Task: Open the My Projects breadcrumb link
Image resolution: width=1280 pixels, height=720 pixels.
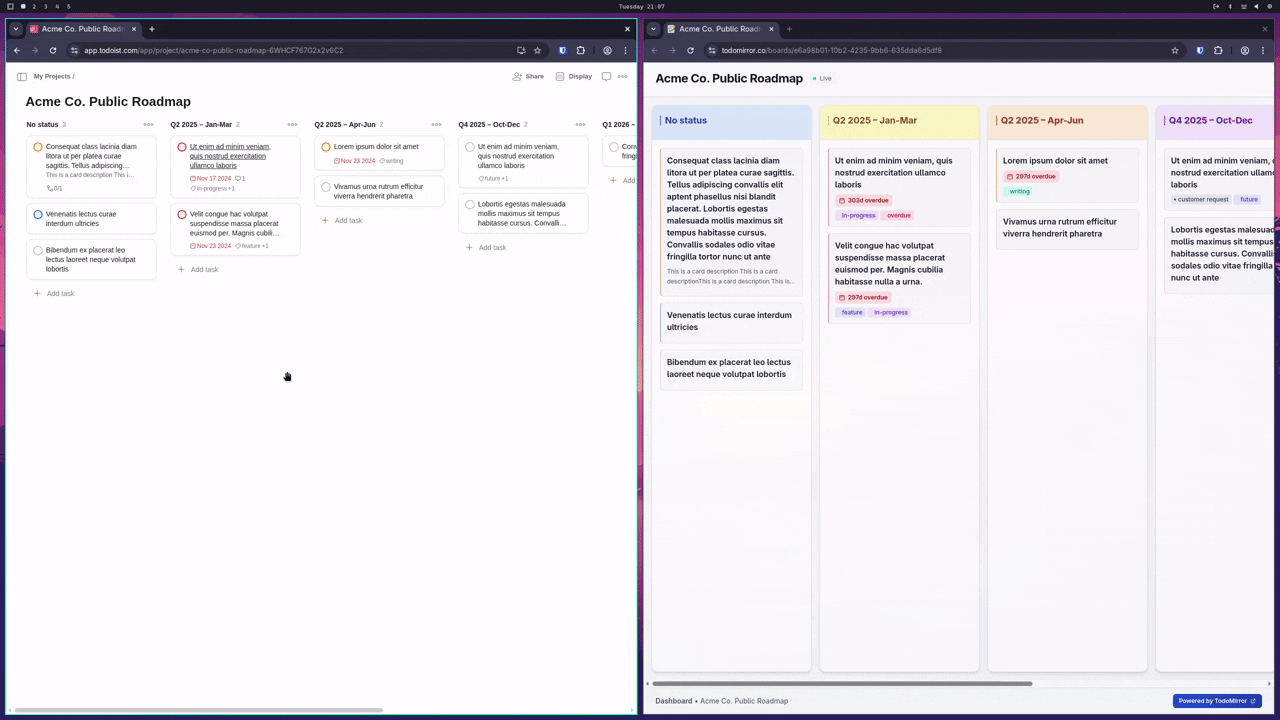Action: (x=52, y=76)
